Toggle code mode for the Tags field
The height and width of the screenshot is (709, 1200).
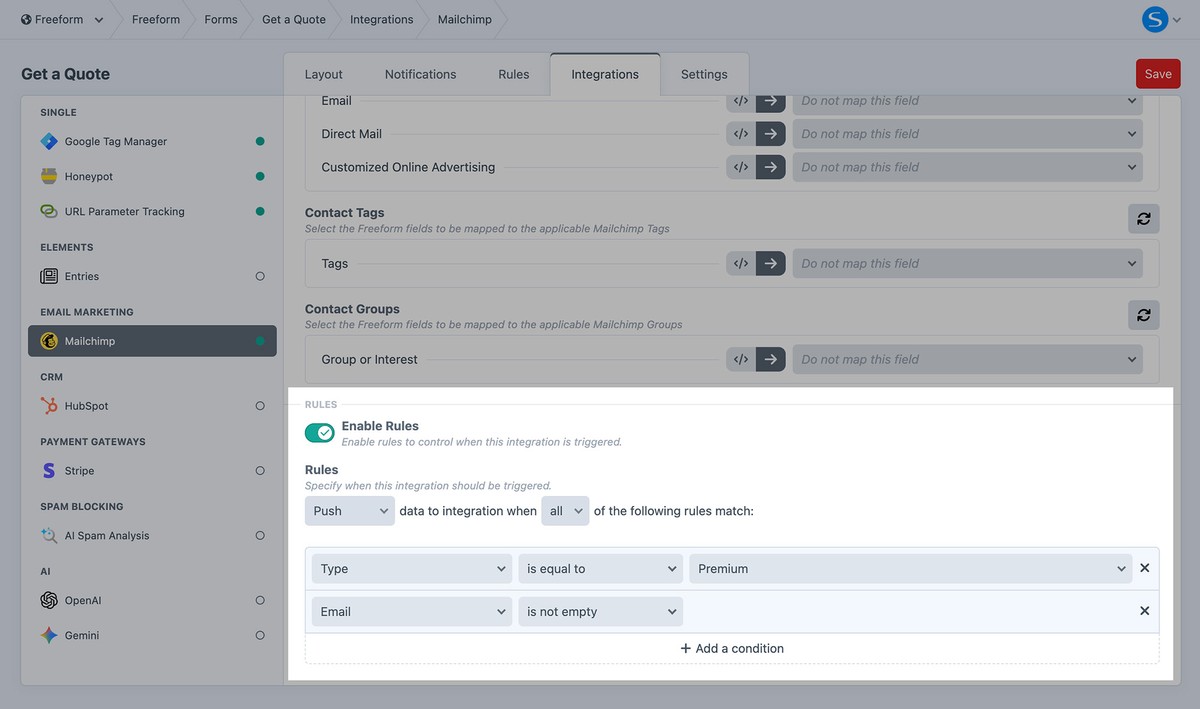coord(741,264)
